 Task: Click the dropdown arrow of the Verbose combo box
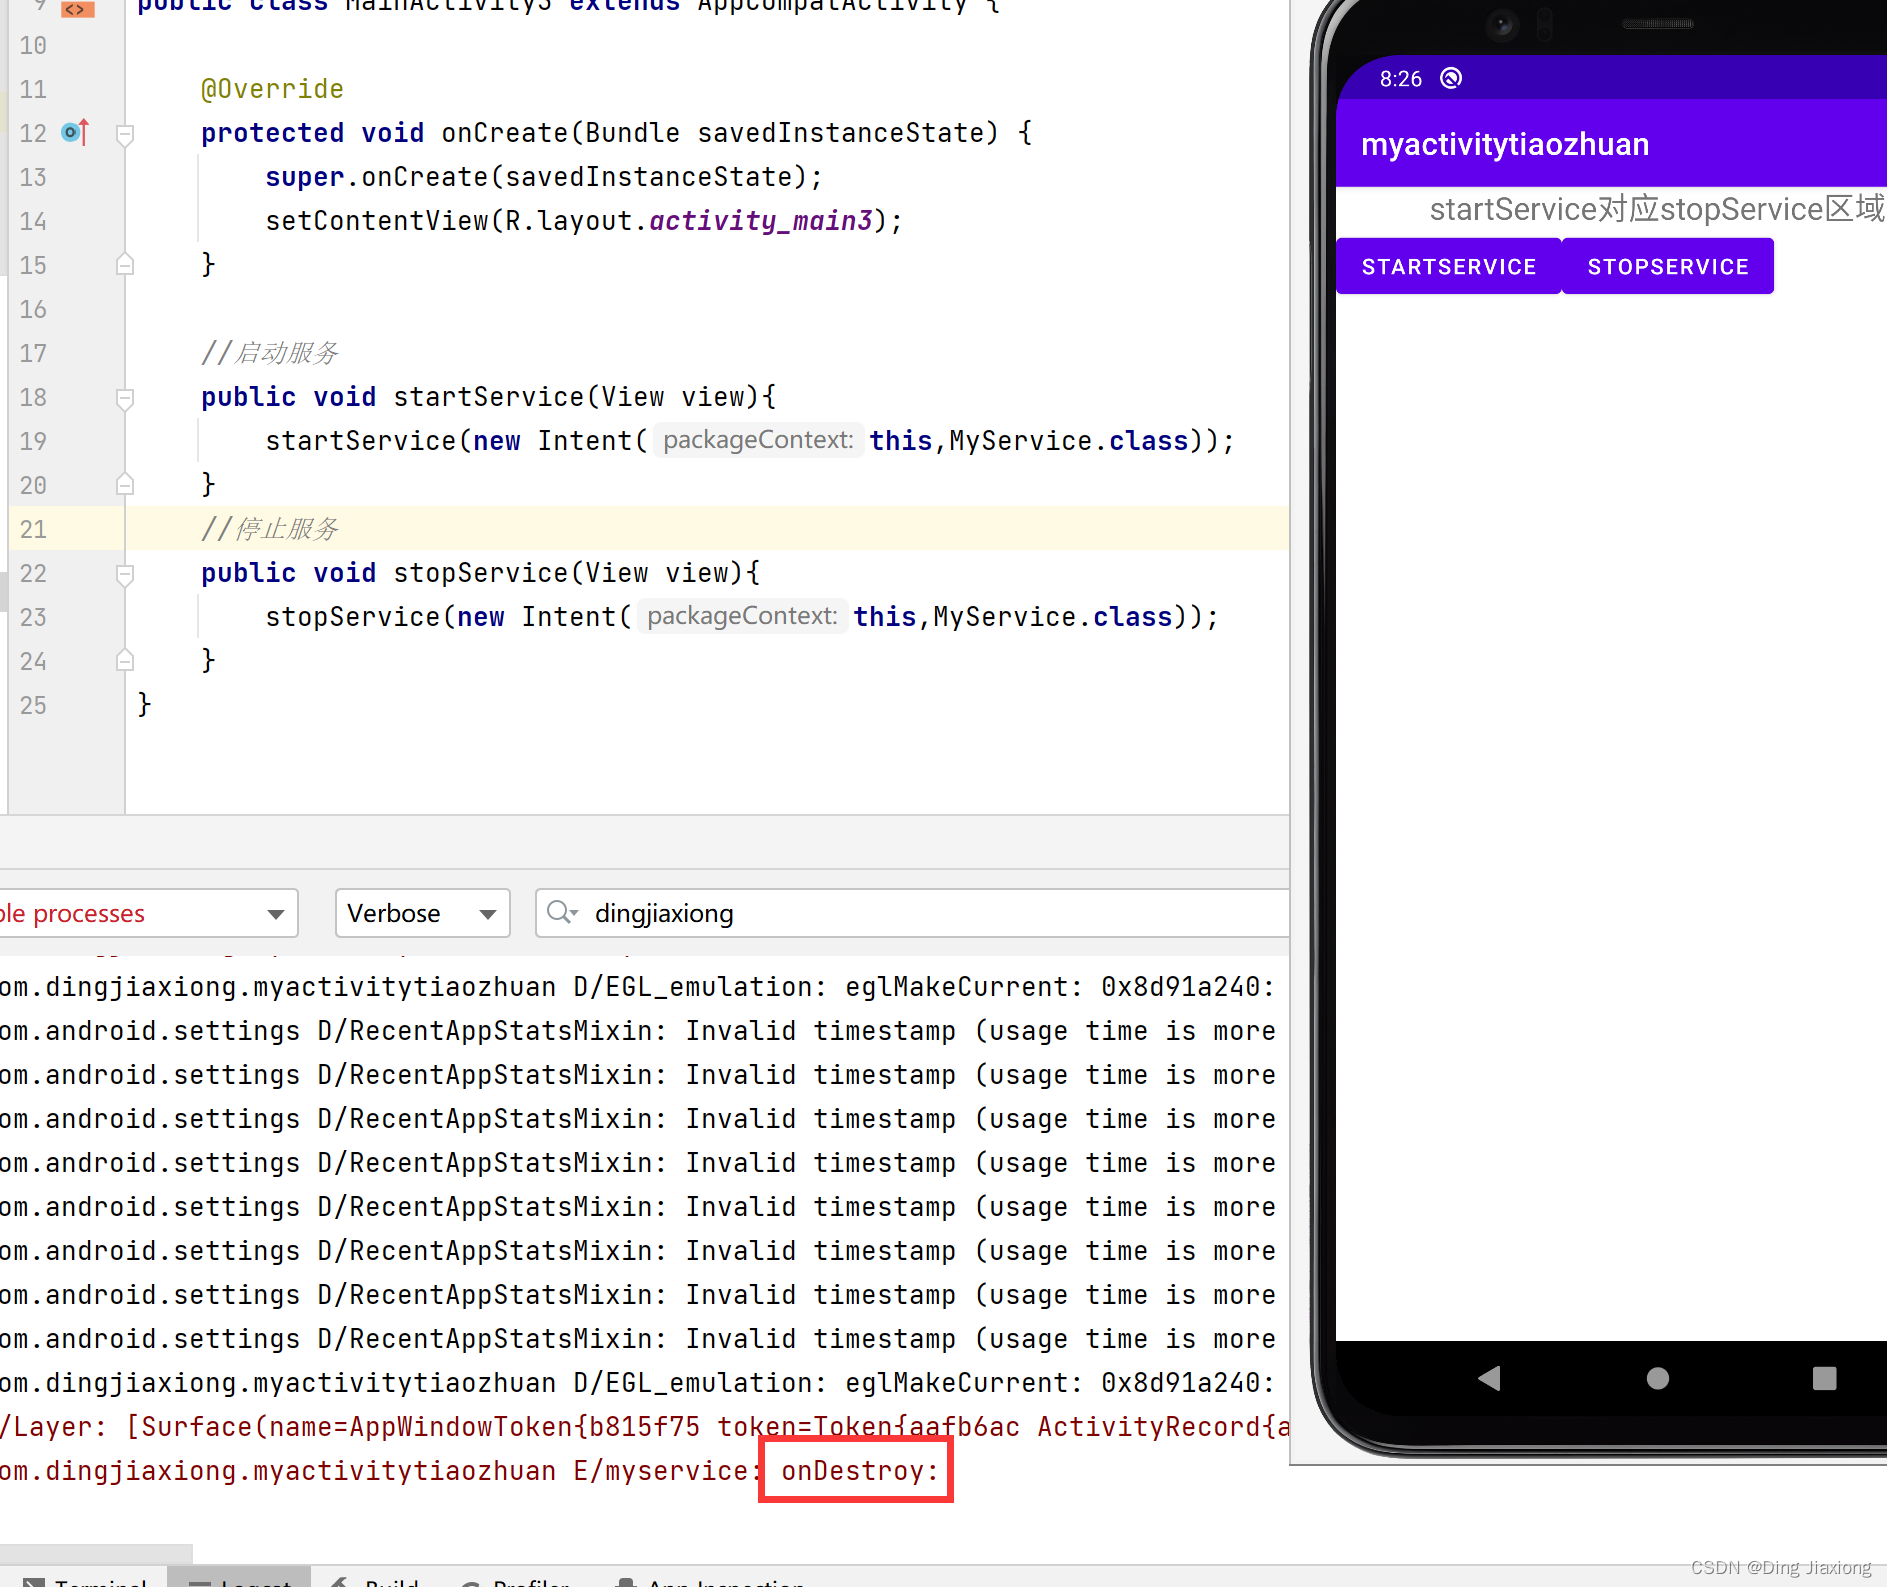click(488, 914)
